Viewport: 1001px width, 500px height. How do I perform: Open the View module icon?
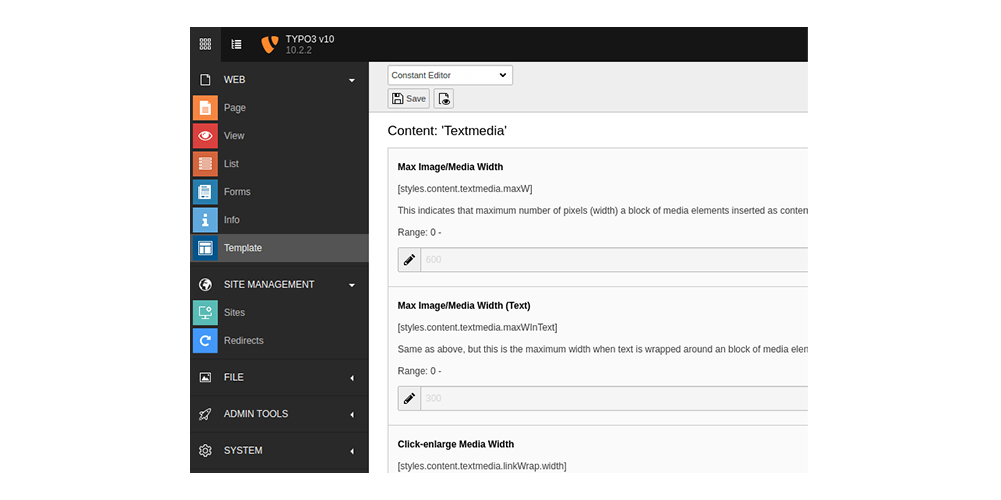(x=205, y=136)
